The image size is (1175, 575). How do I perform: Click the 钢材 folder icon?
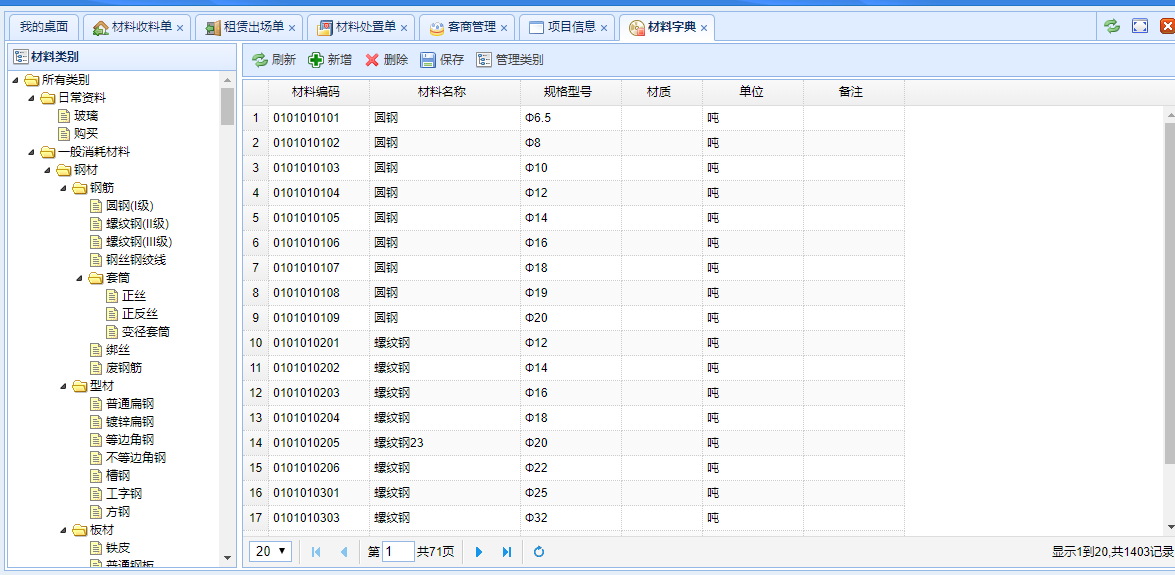click(64, 169)
